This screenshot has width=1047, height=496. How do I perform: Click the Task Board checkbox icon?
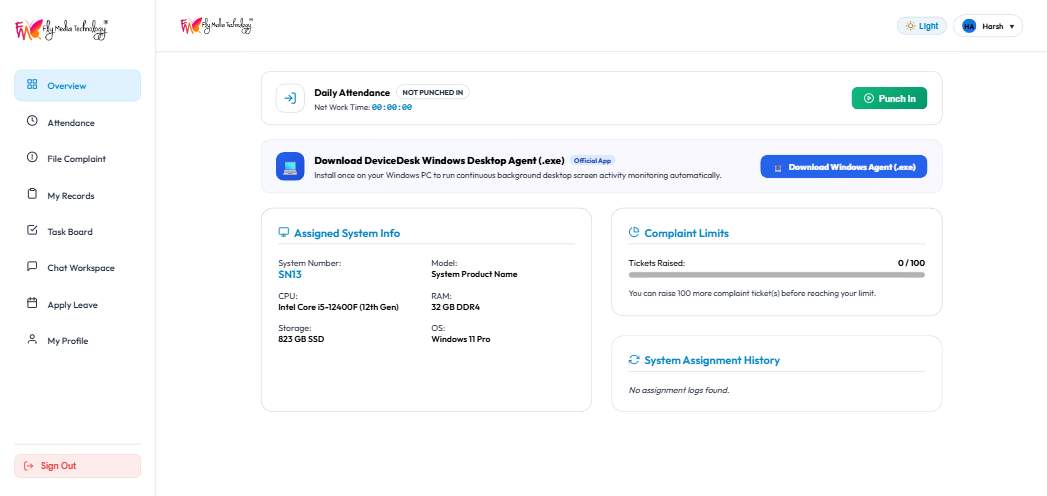pos(32,230)
